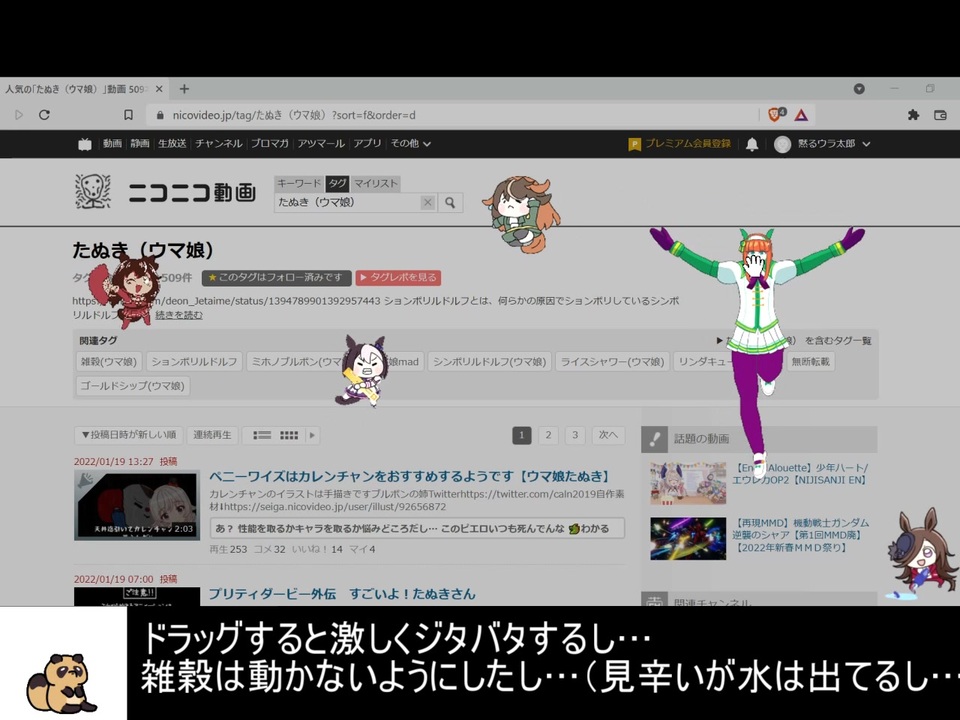Image resolution: width=960 pixels, height=720 pixels.
Task: Select the タグ search tab
Action: 337,184
